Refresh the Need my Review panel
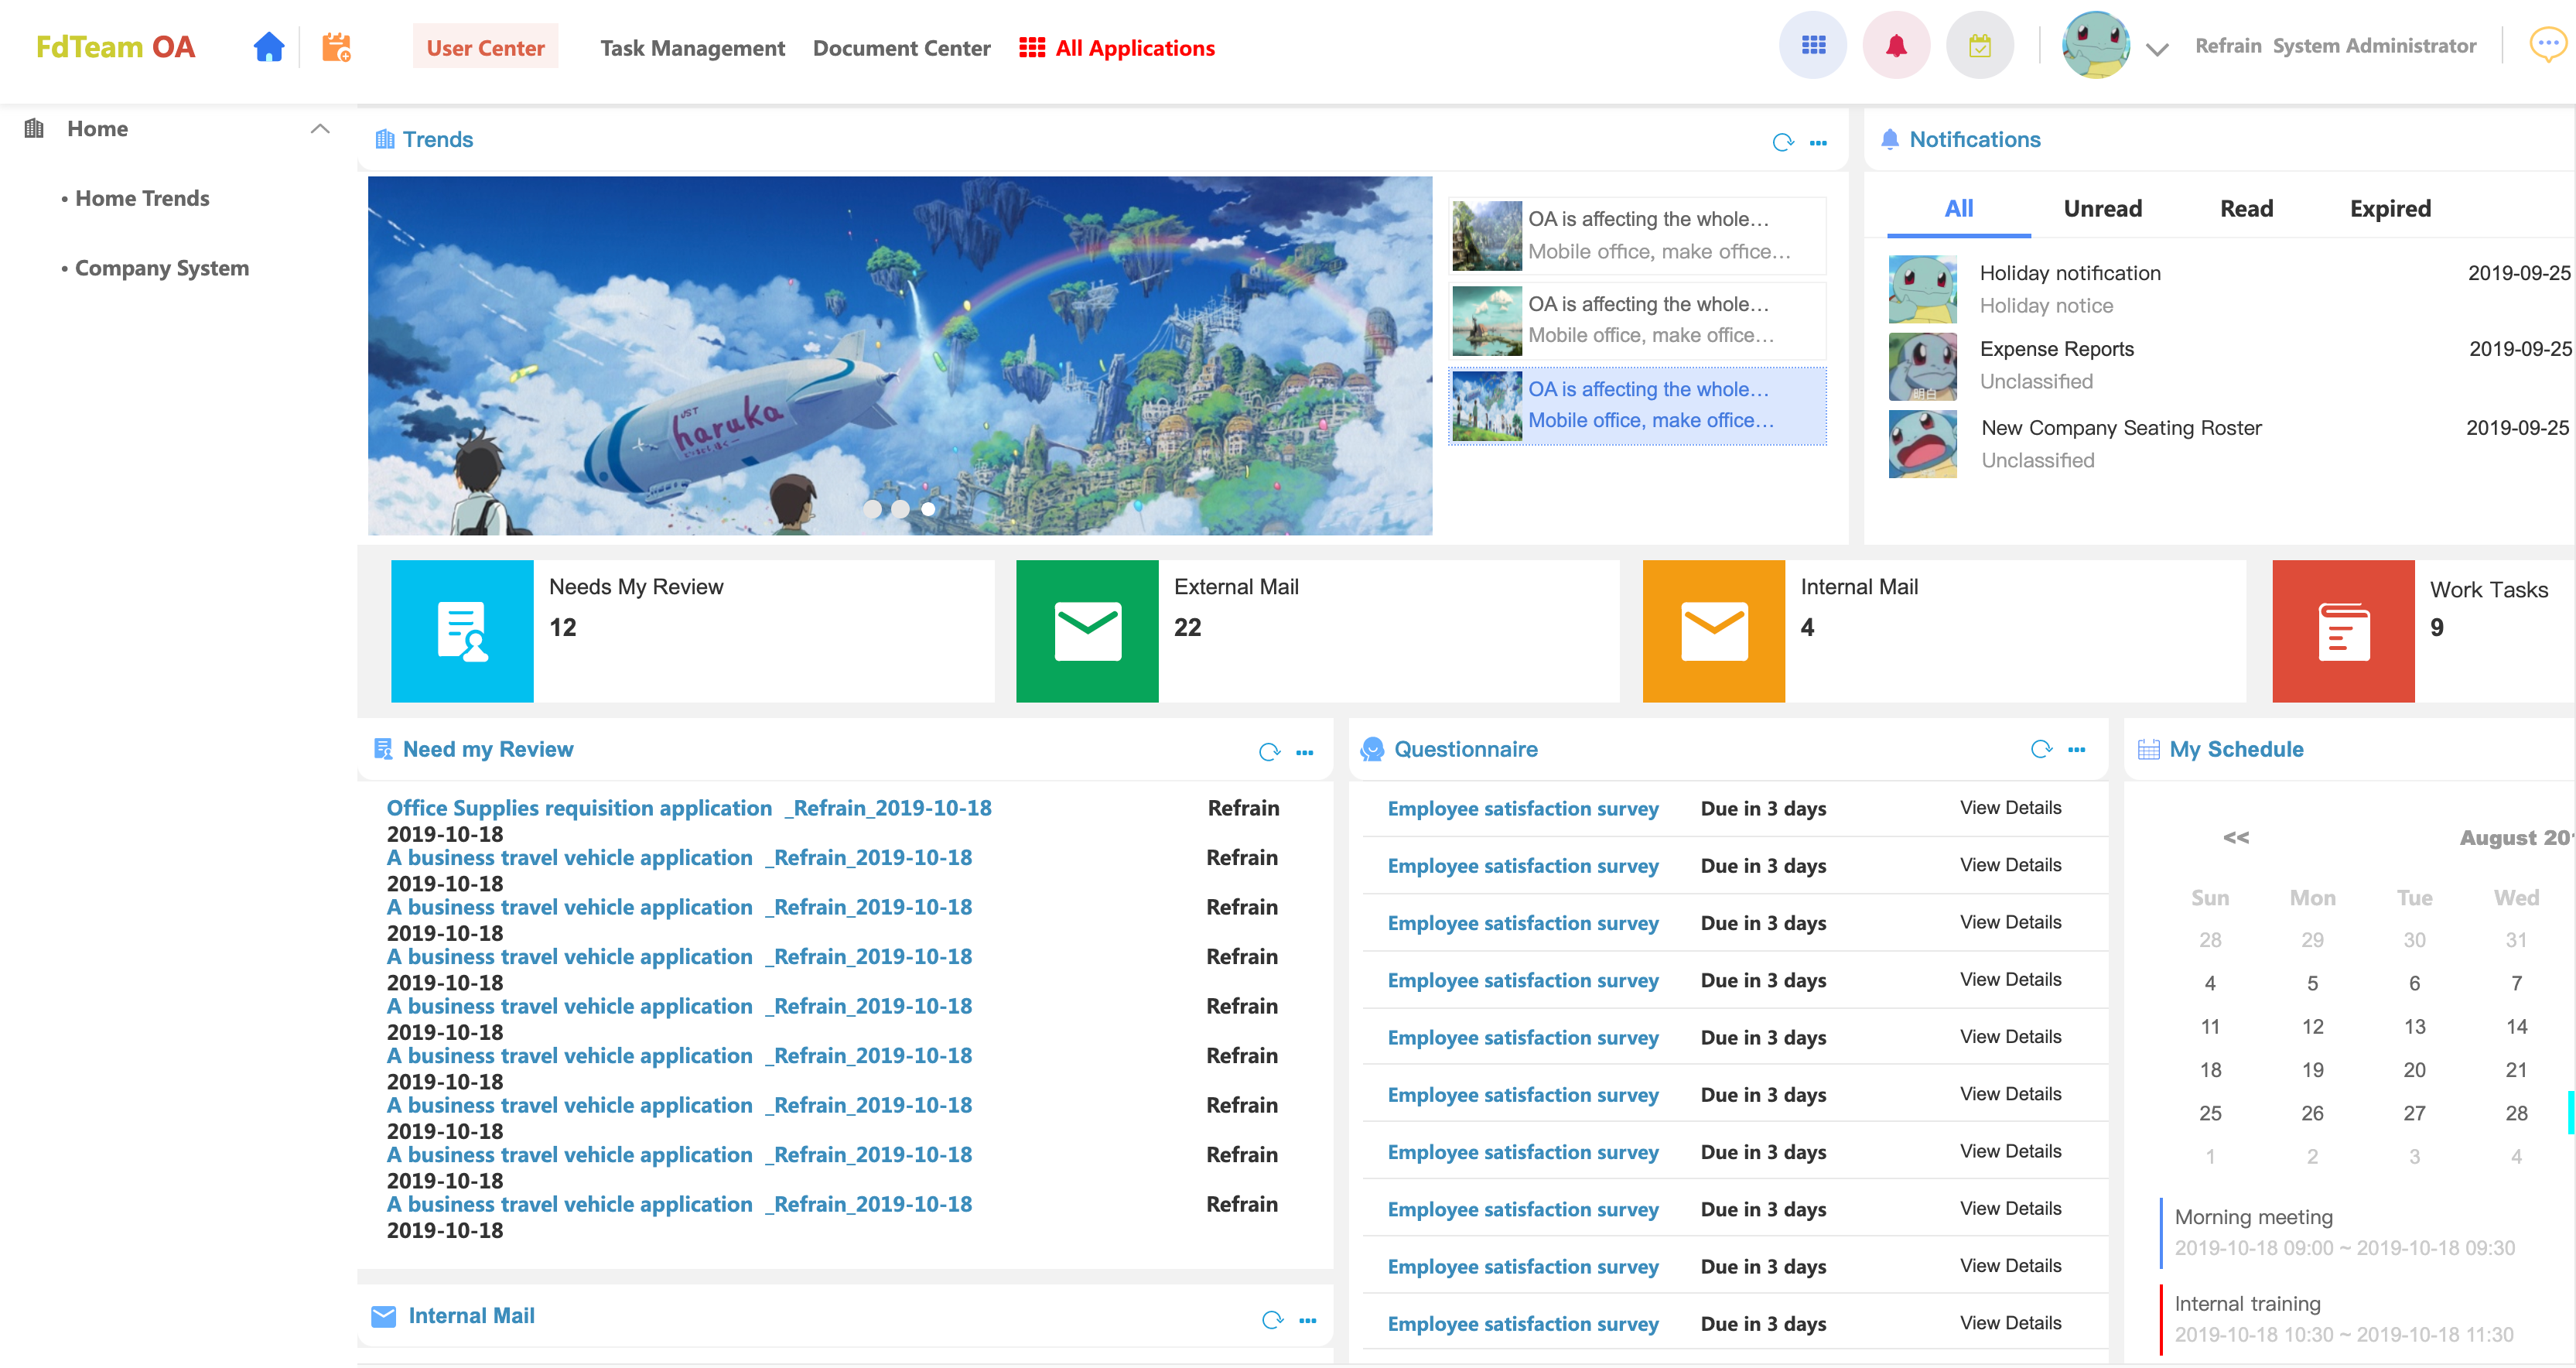Image resolution: width=2576 pixels, height=1368 pixels. pyautogui.click(x=1269, y=752)
